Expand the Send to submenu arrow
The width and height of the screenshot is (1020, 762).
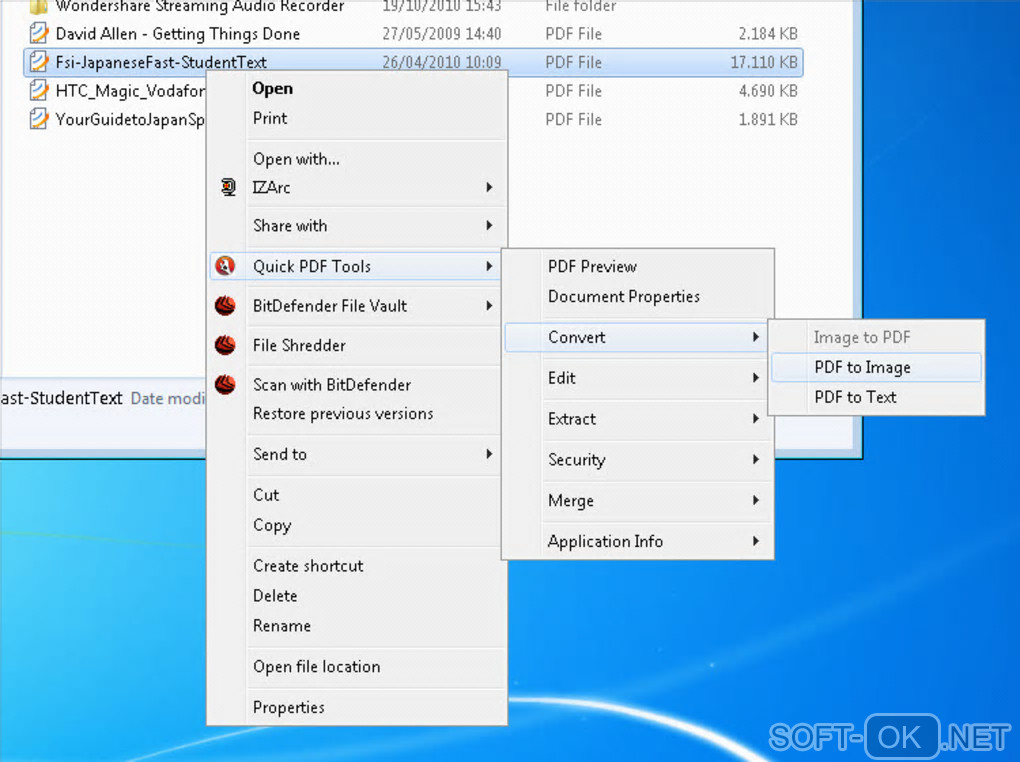click(x=489, y=454)
